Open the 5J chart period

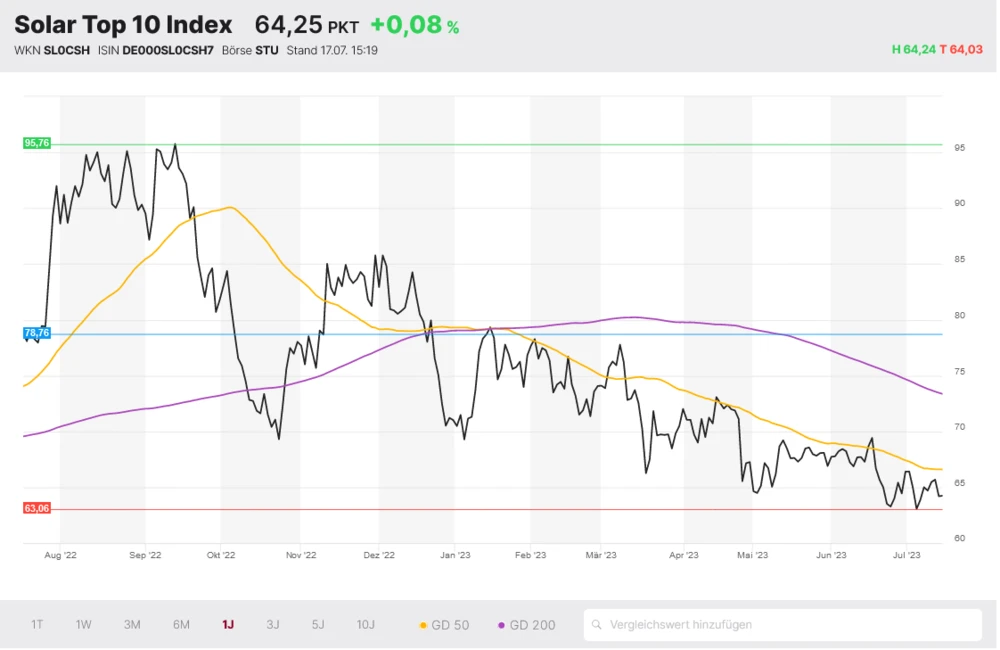point(318,625)
